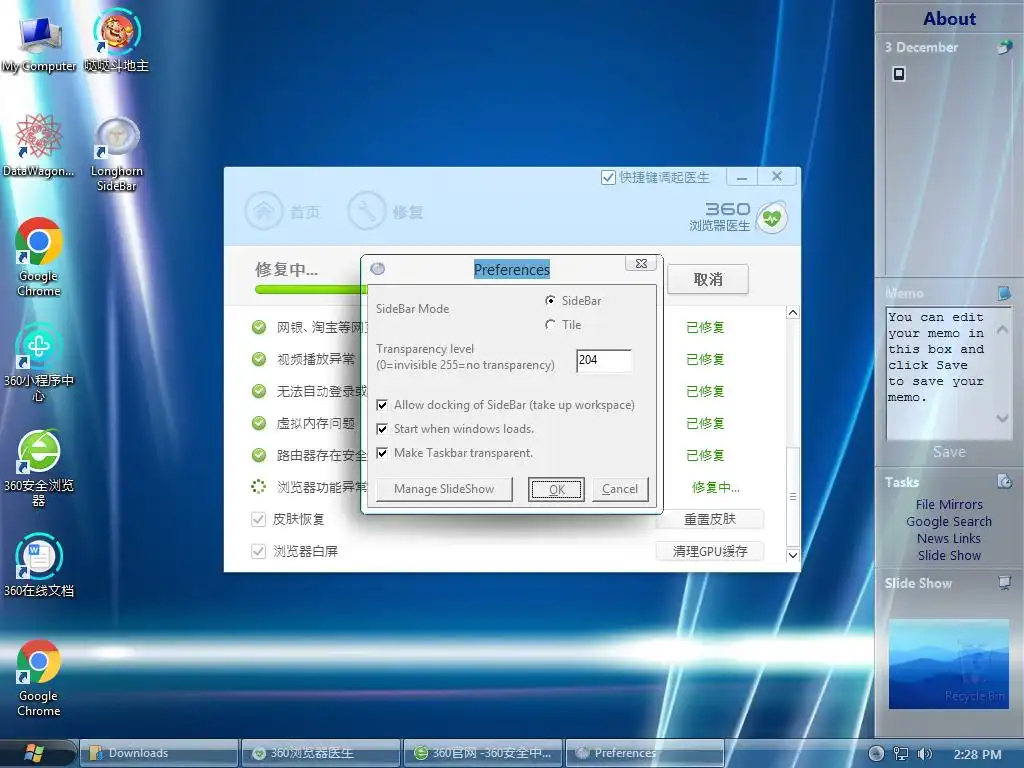
Task: Click the round tray icon left of network
Action: coord(876,754)
